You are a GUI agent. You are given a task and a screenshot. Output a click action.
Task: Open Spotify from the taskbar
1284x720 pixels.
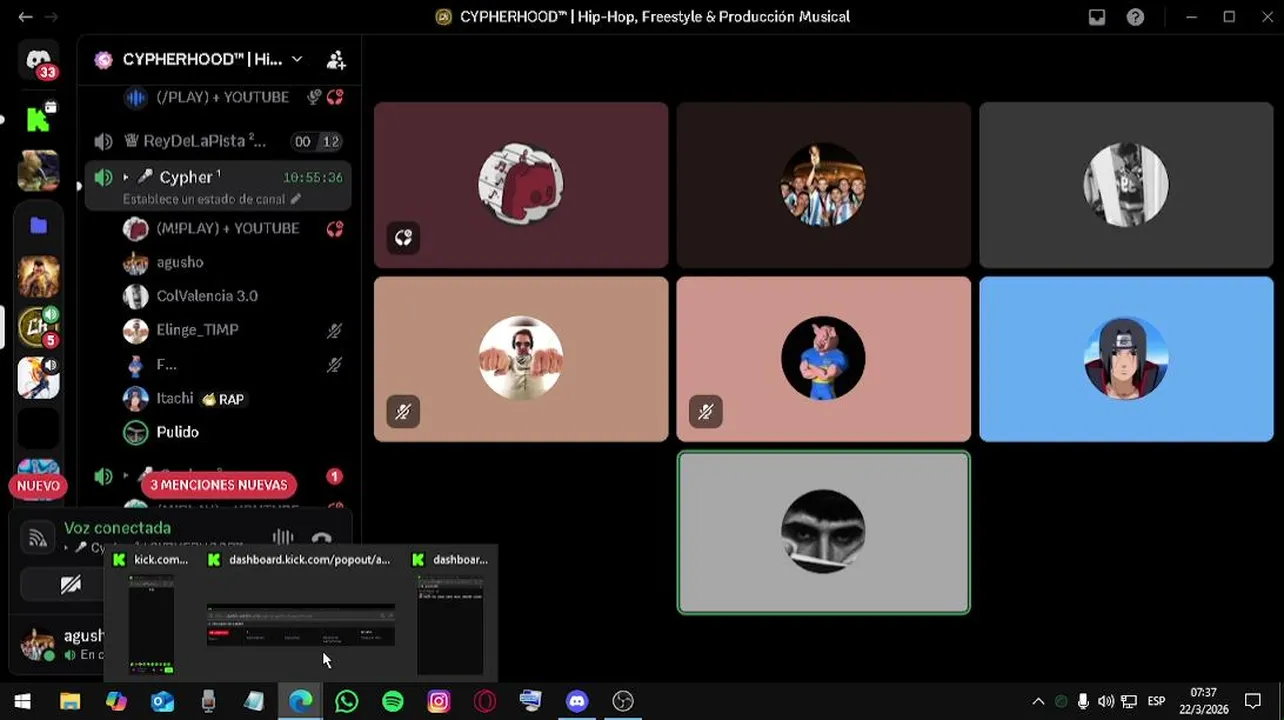[393, 701]
